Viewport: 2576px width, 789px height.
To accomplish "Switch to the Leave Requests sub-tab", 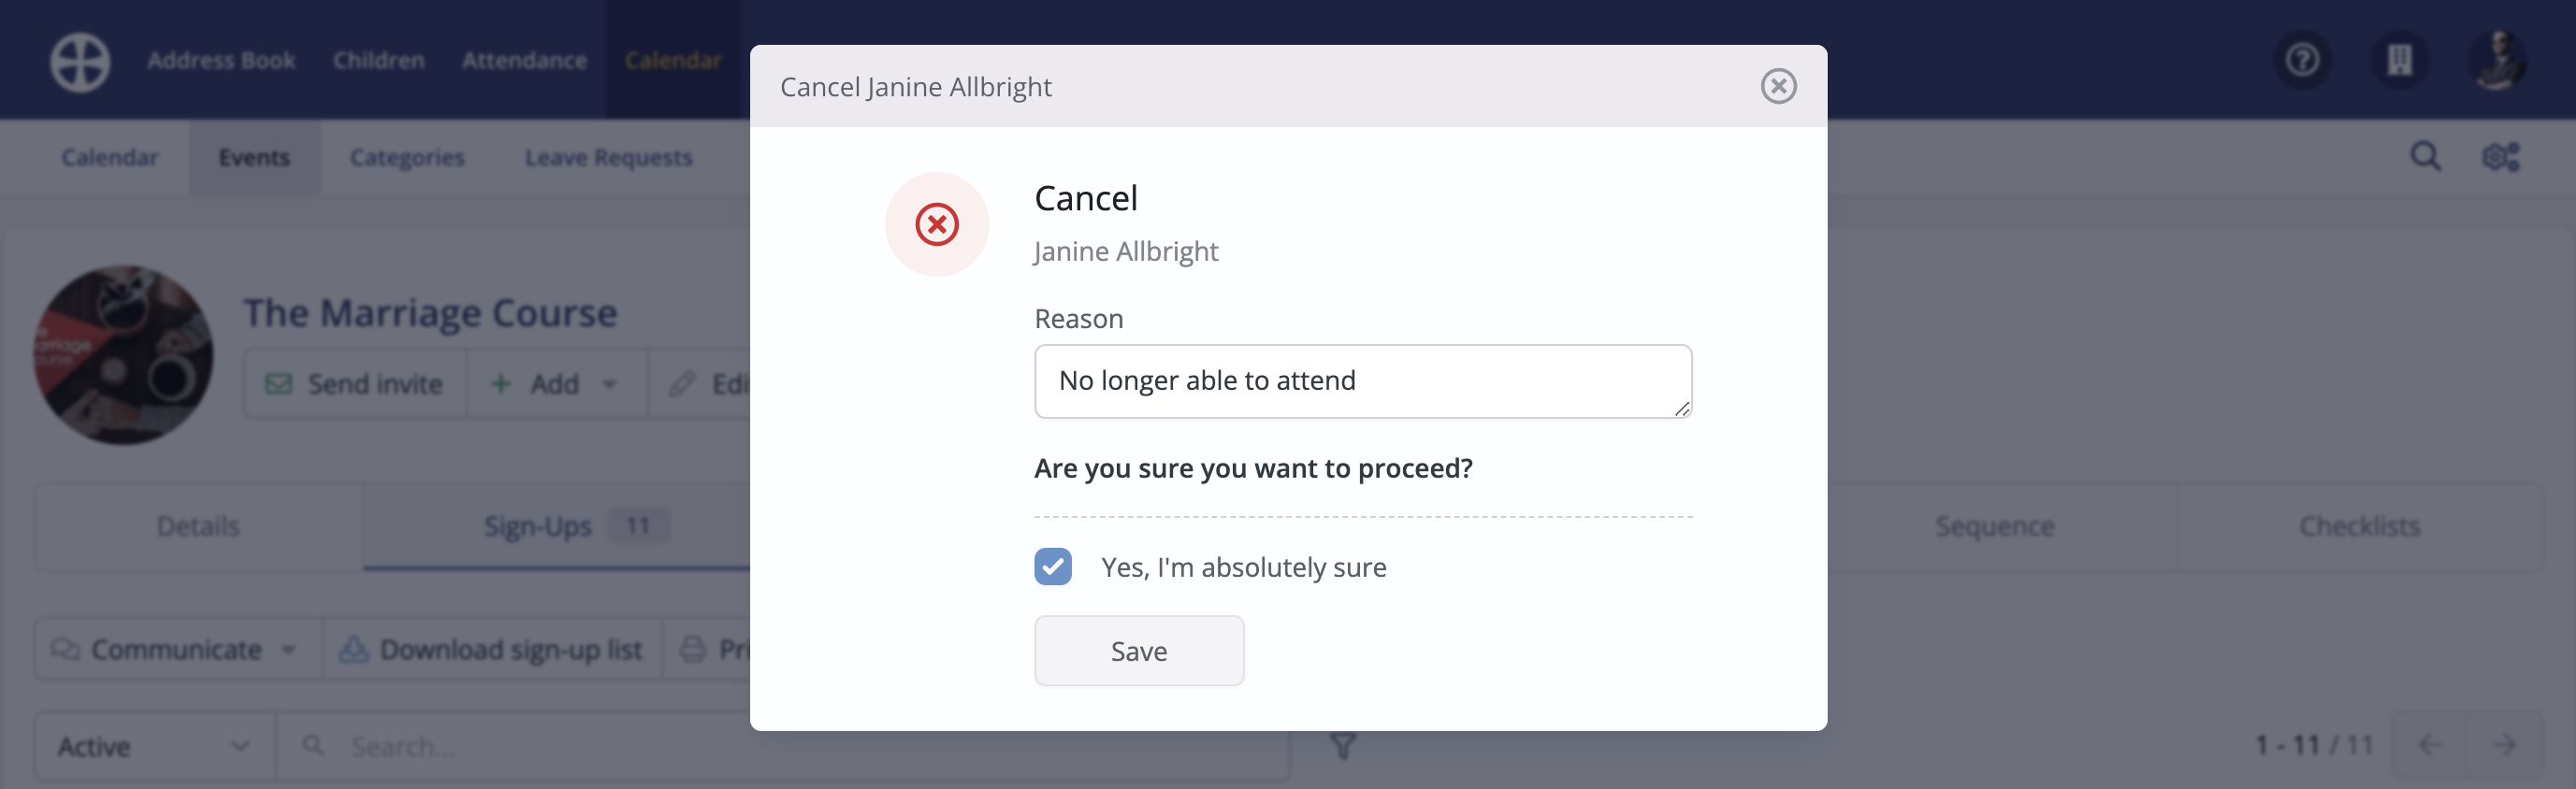I will 608,157.
